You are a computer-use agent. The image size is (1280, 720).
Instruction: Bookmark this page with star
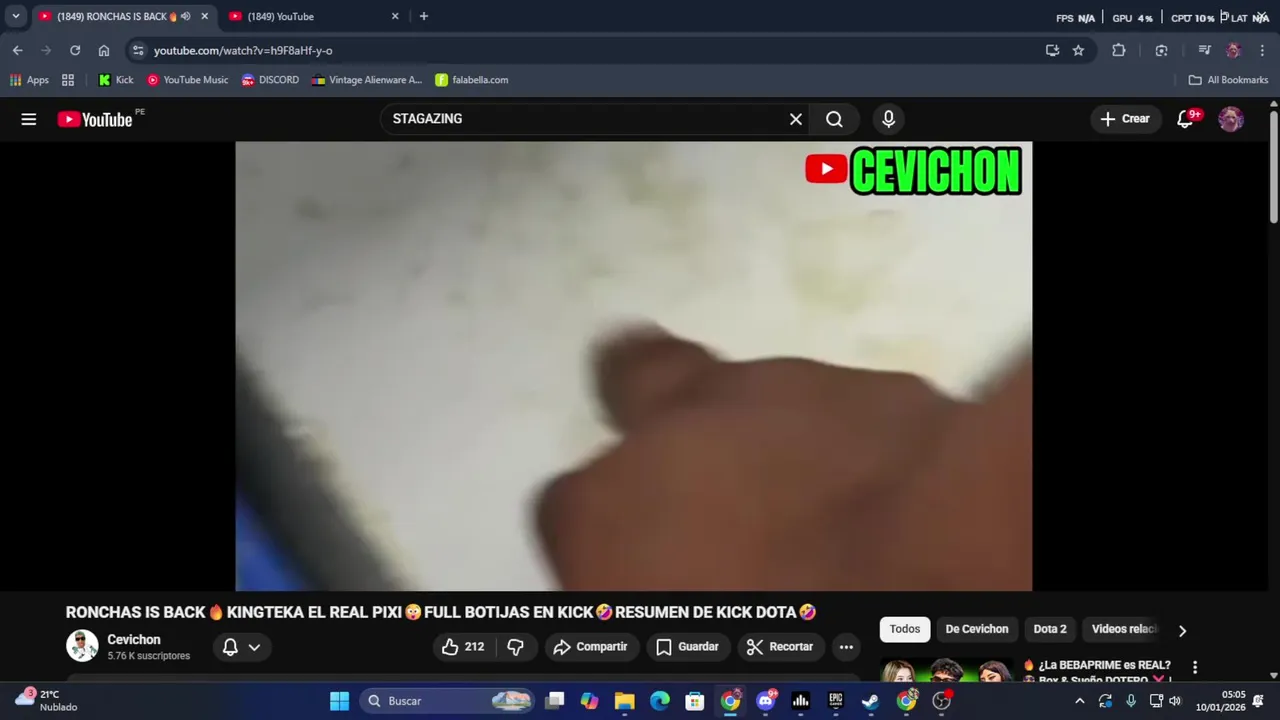pos(1078,50)
